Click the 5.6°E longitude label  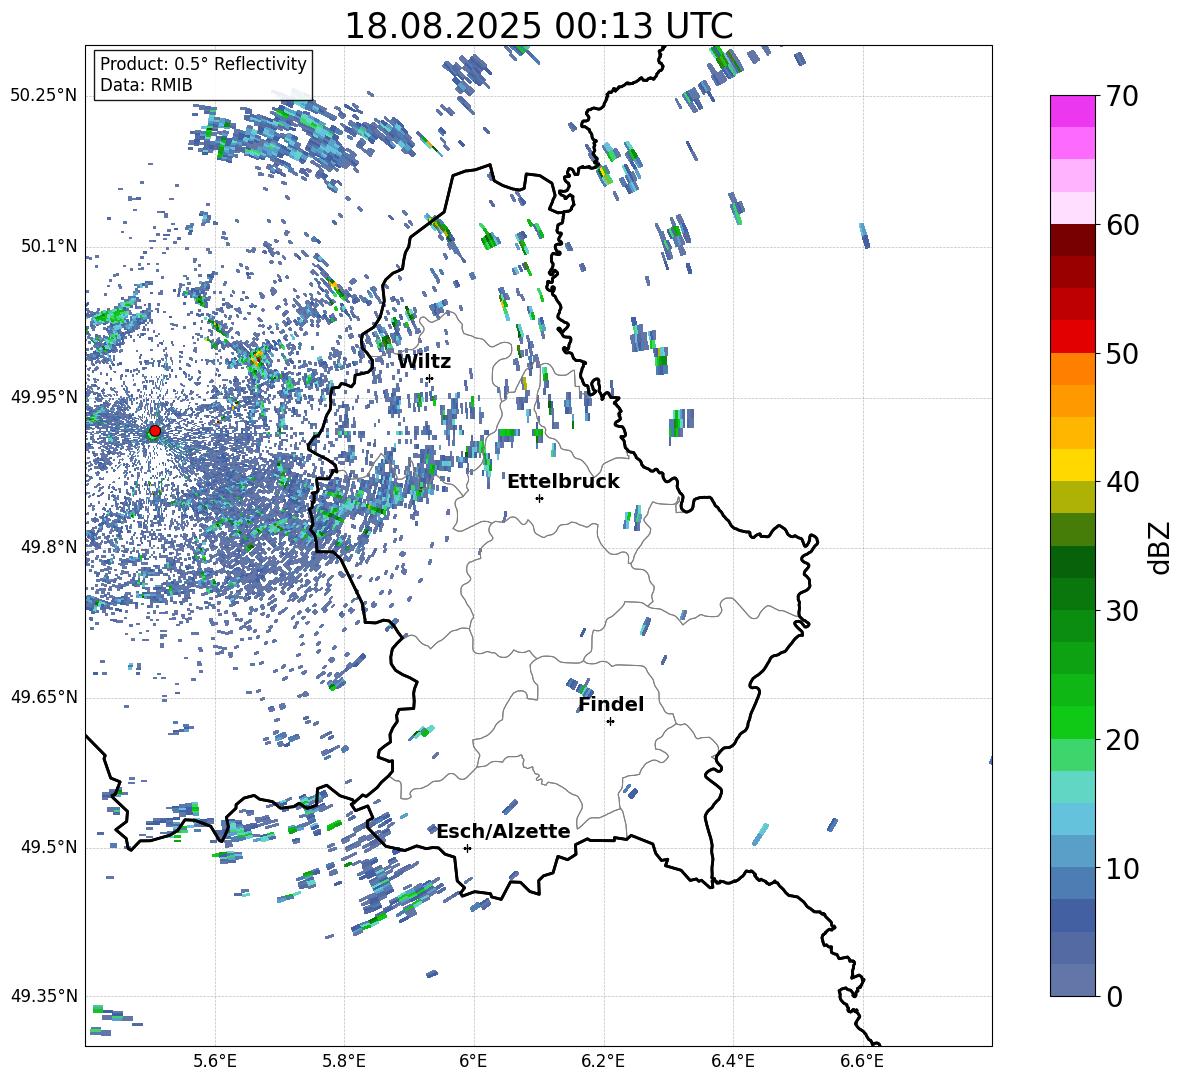point(215,1061)
